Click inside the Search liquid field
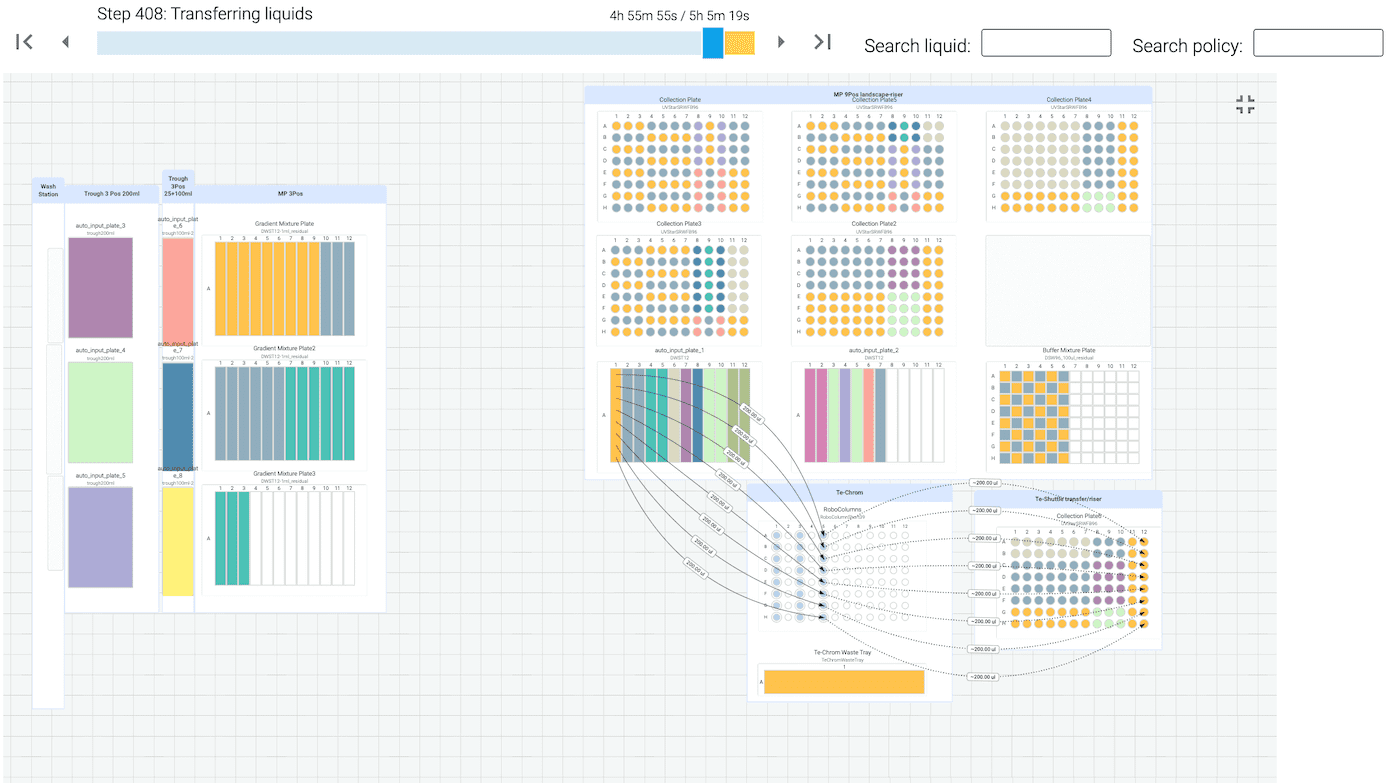 [1045, 42]
